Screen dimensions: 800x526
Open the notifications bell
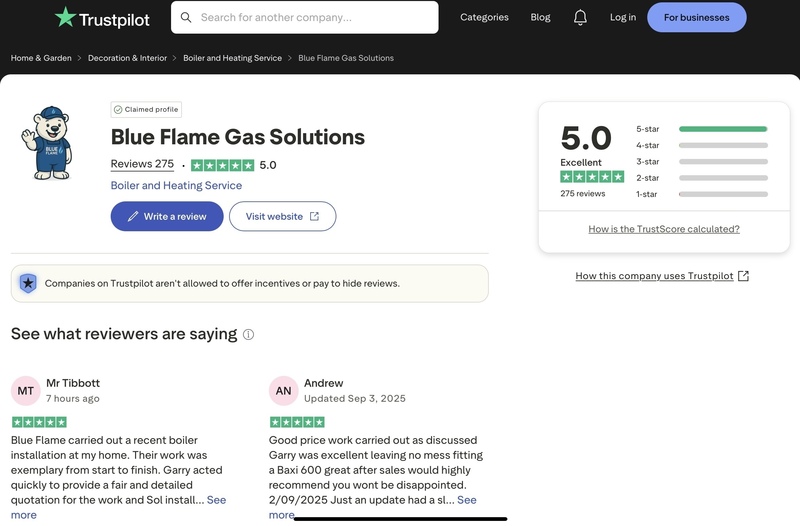point(580,17)
